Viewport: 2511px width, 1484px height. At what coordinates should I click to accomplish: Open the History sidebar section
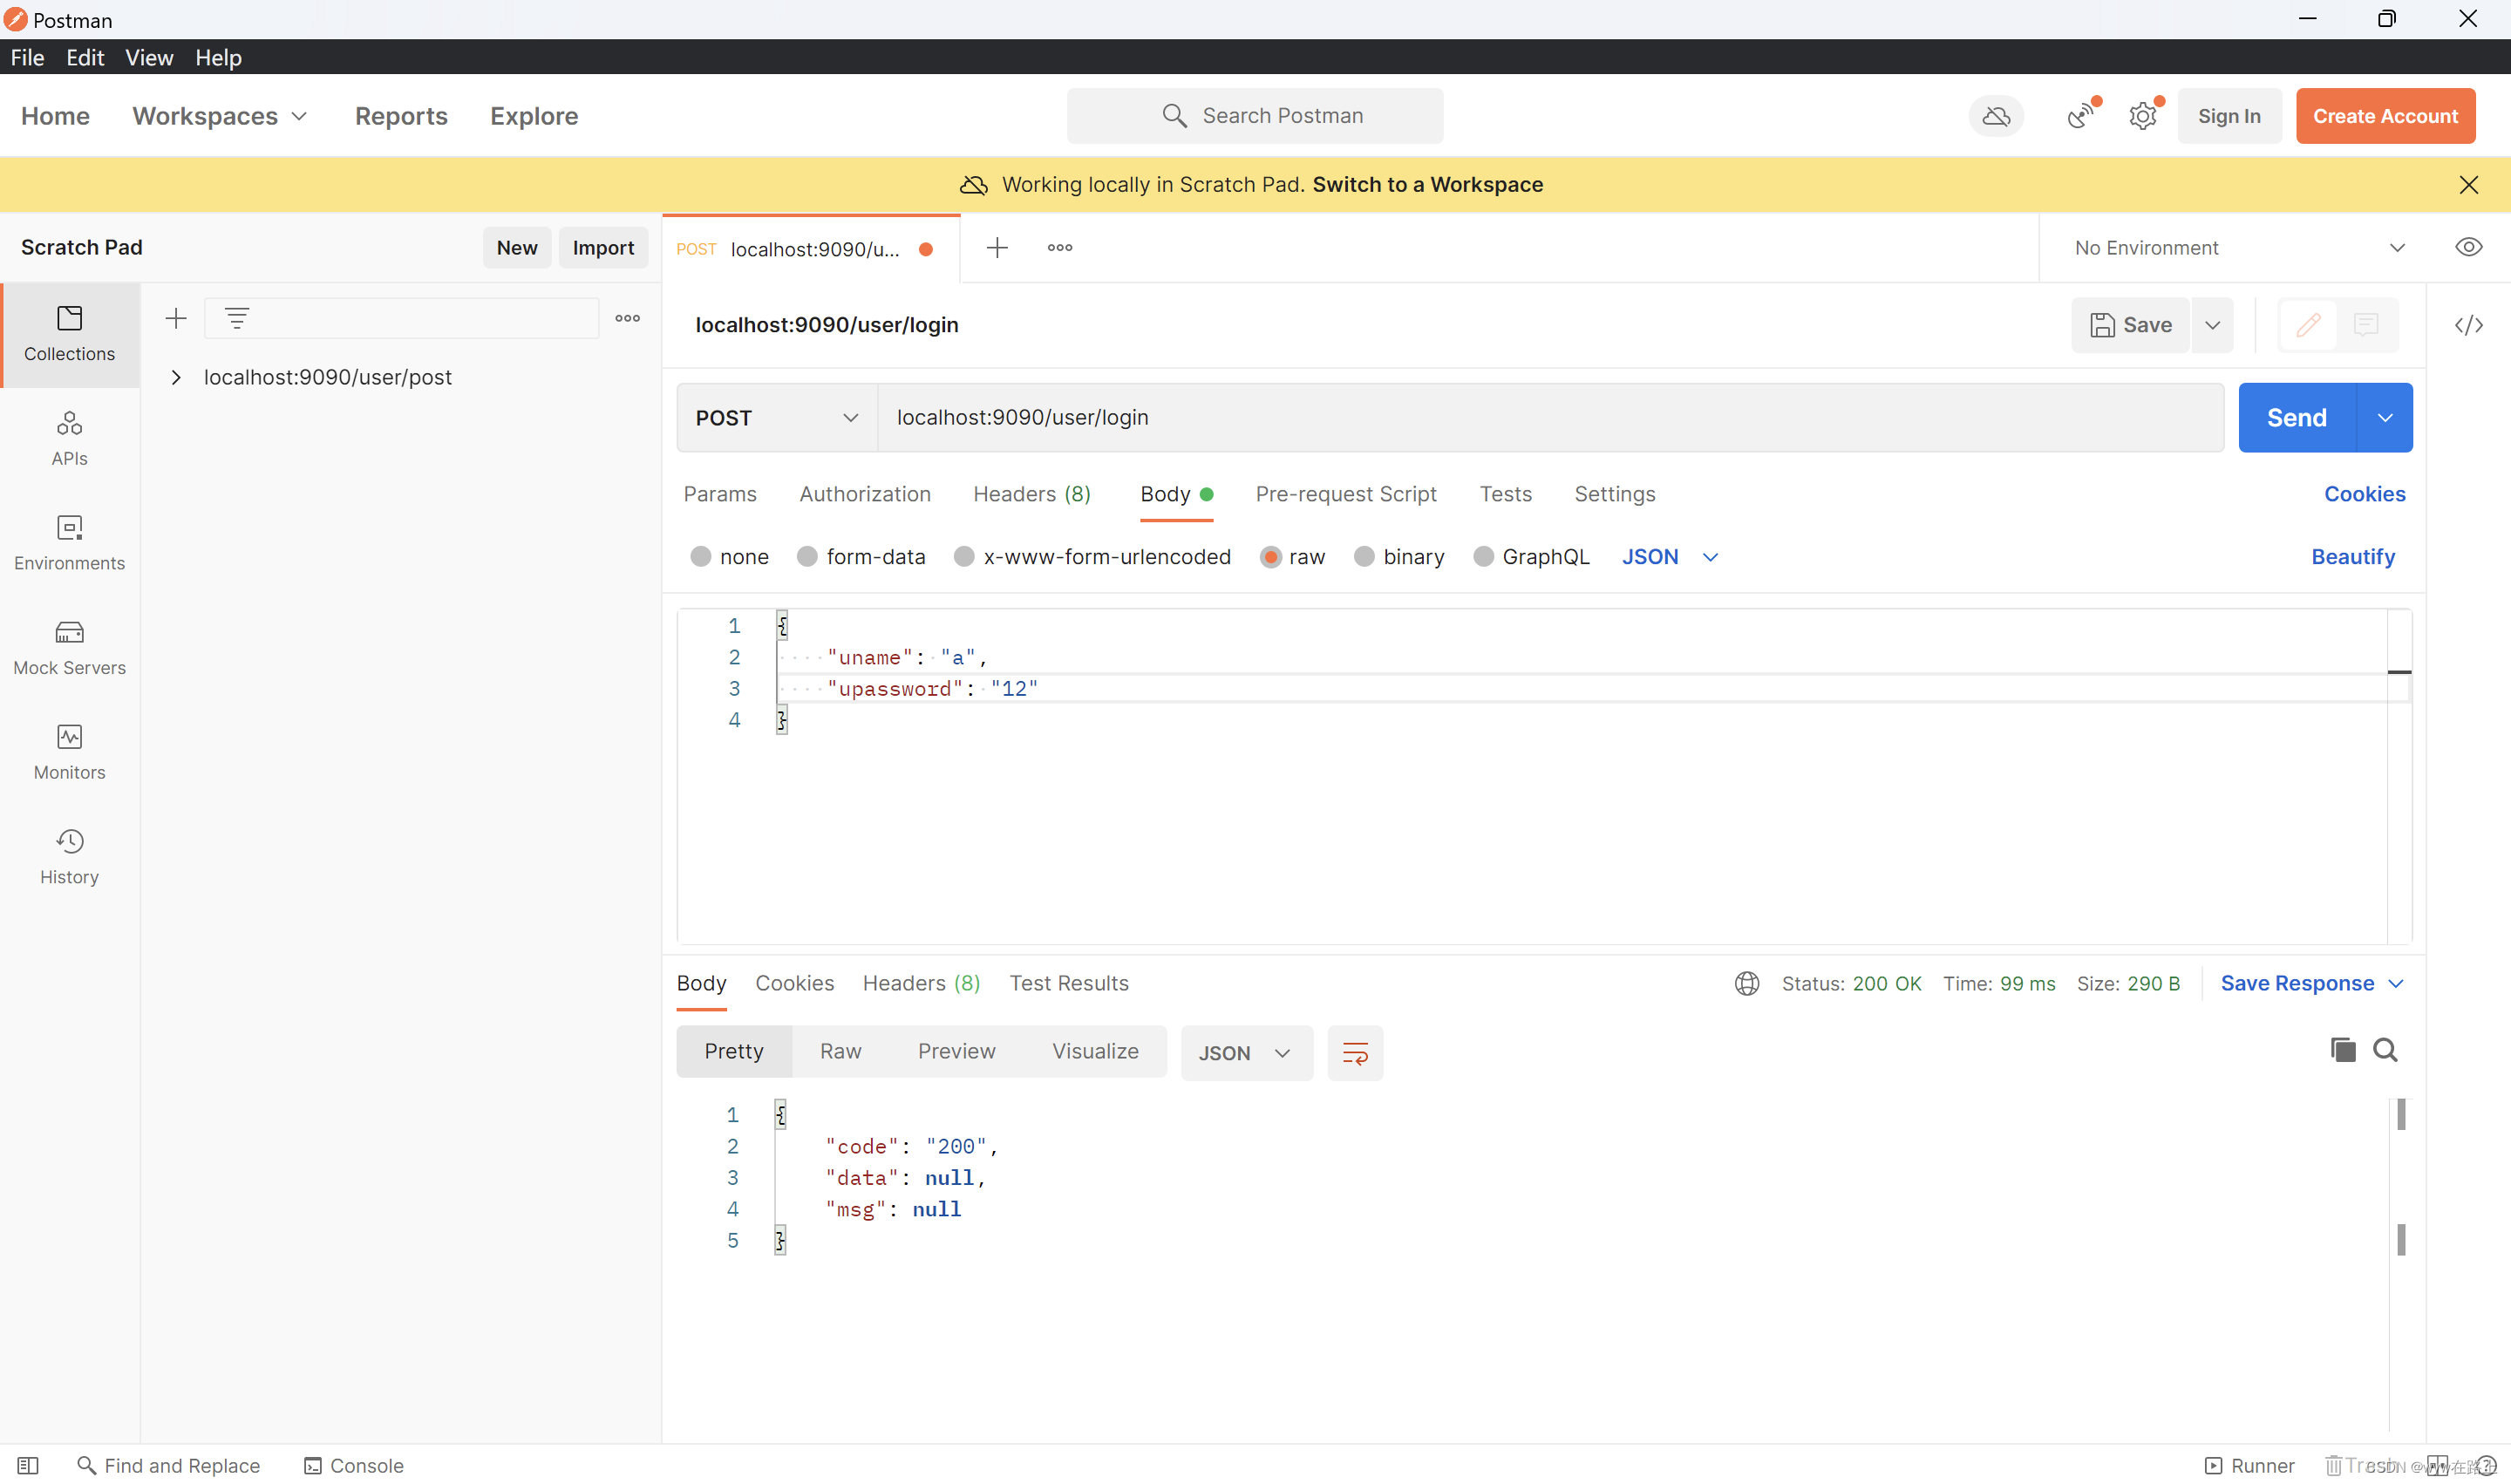coord(69,856)
